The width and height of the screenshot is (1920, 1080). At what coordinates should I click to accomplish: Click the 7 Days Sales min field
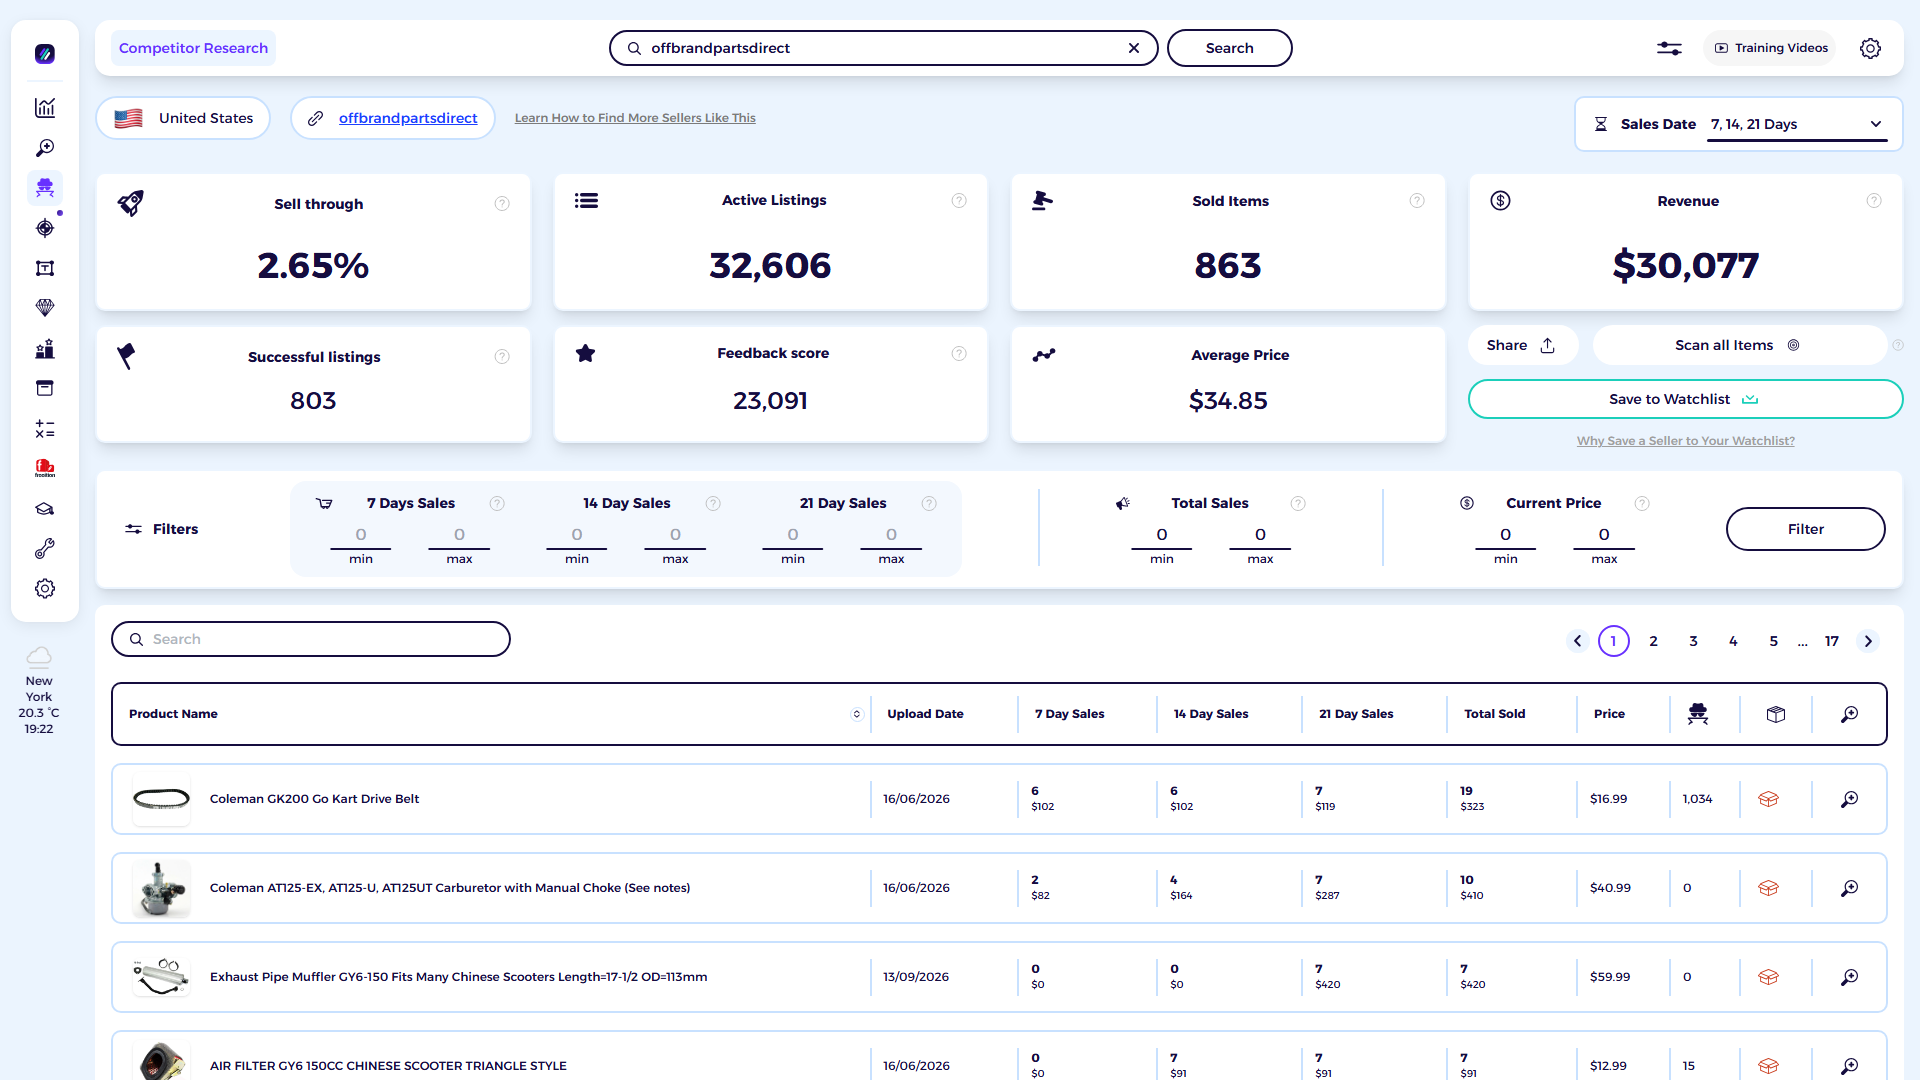(x=361, y=536)
